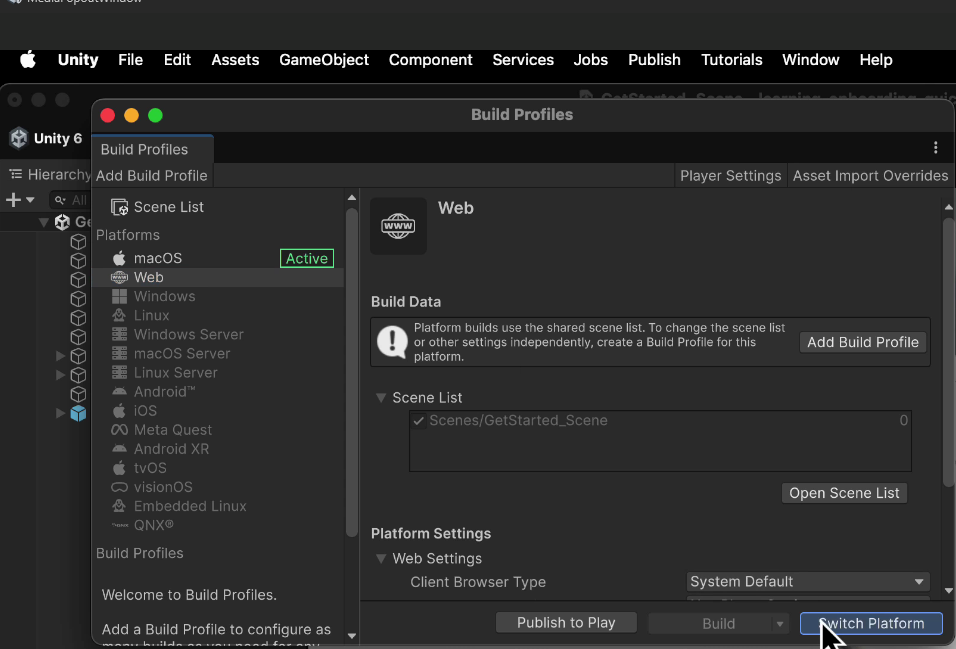Screen dimensions: 956x649
Task: Open the Jobs menu
Action: point(591,60)
